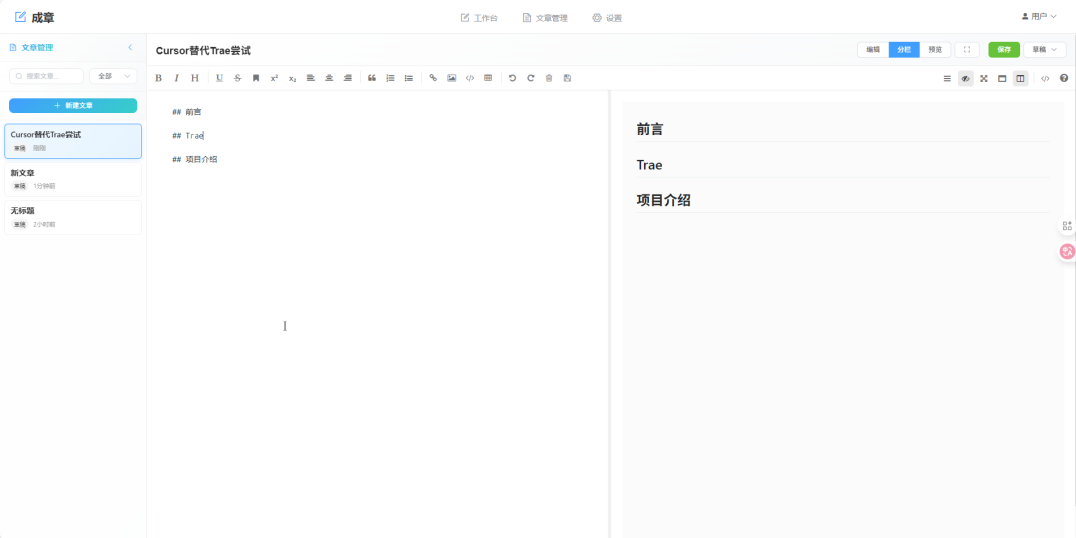Toggle reading mode window icon
Screen dimensions: 1076x538
1002,79
